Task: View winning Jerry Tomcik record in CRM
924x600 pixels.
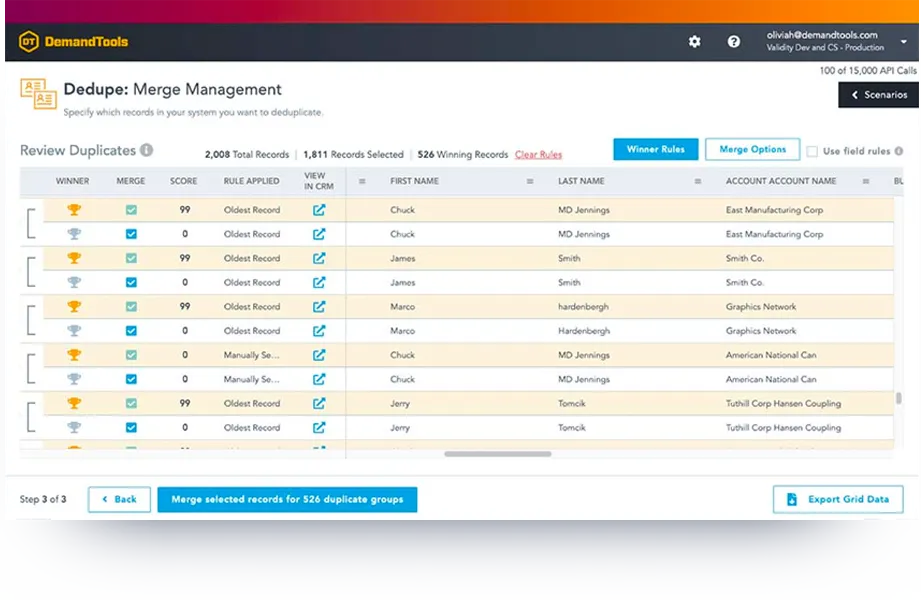Action: (x=319, y=403)
